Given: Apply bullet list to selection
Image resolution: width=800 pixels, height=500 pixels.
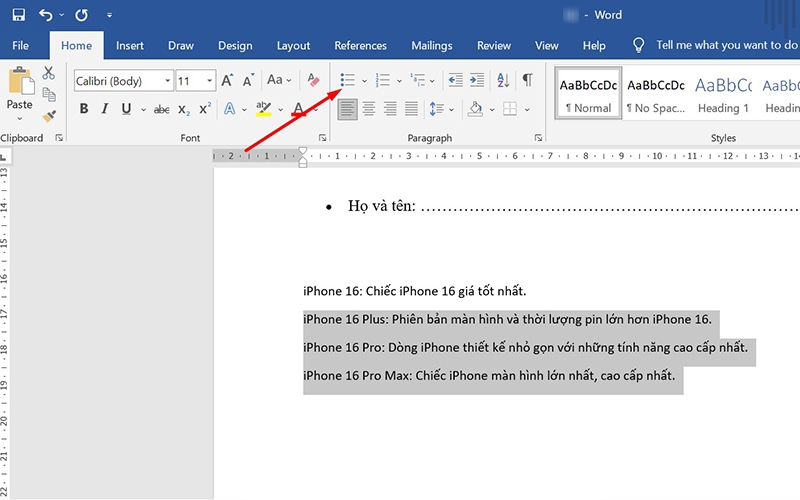Looking at the screenshot, I should pyautogui.click(x=347, y=80).
